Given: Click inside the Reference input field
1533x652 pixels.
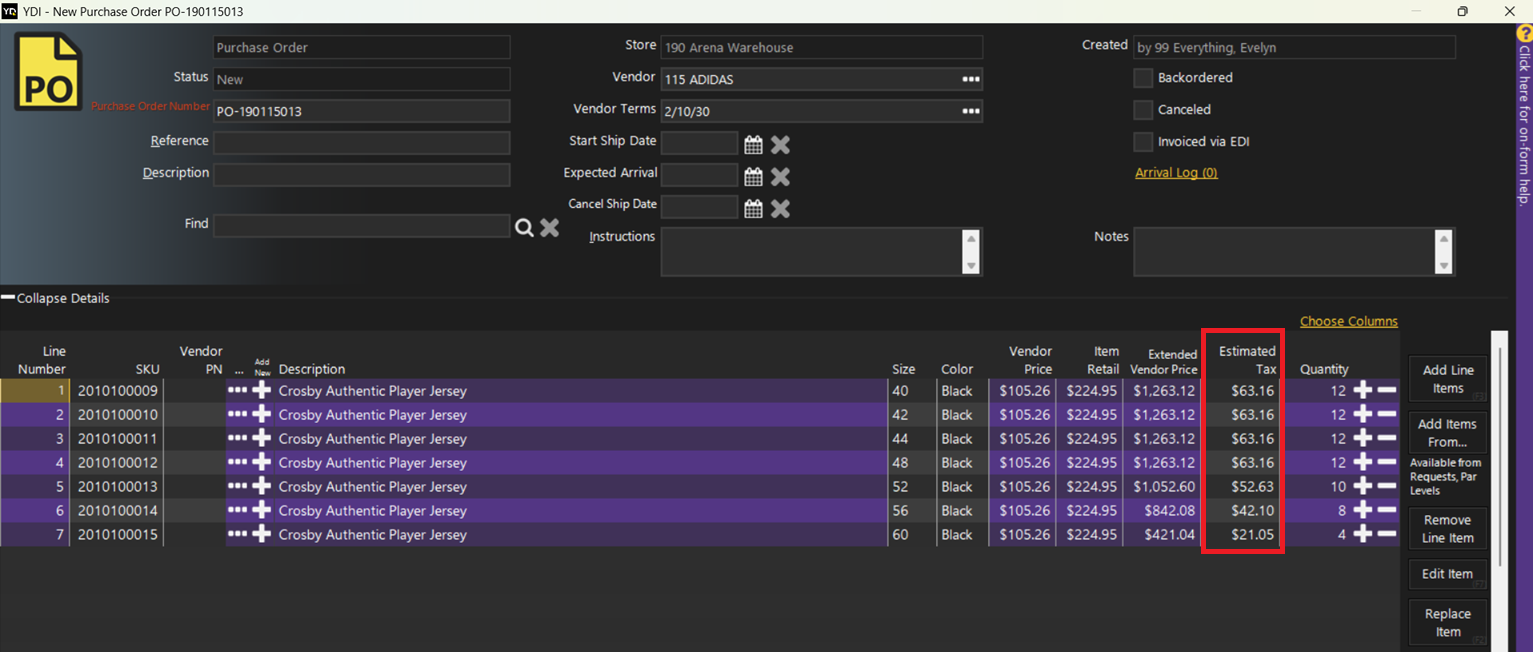Looking at the screenshot, I should 361,143.
